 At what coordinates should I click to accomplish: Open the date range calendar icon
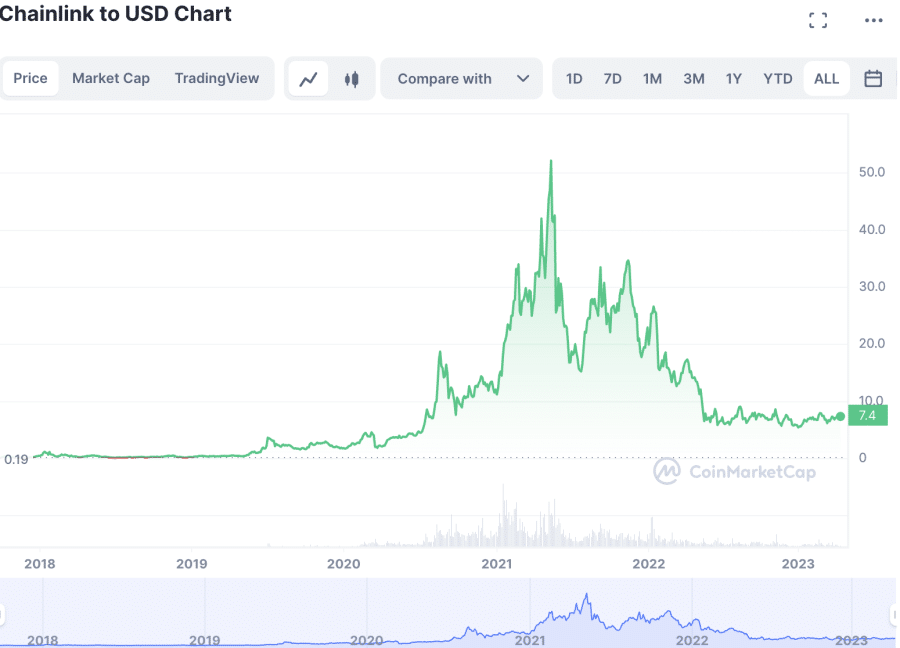click(x=873, y=78)
